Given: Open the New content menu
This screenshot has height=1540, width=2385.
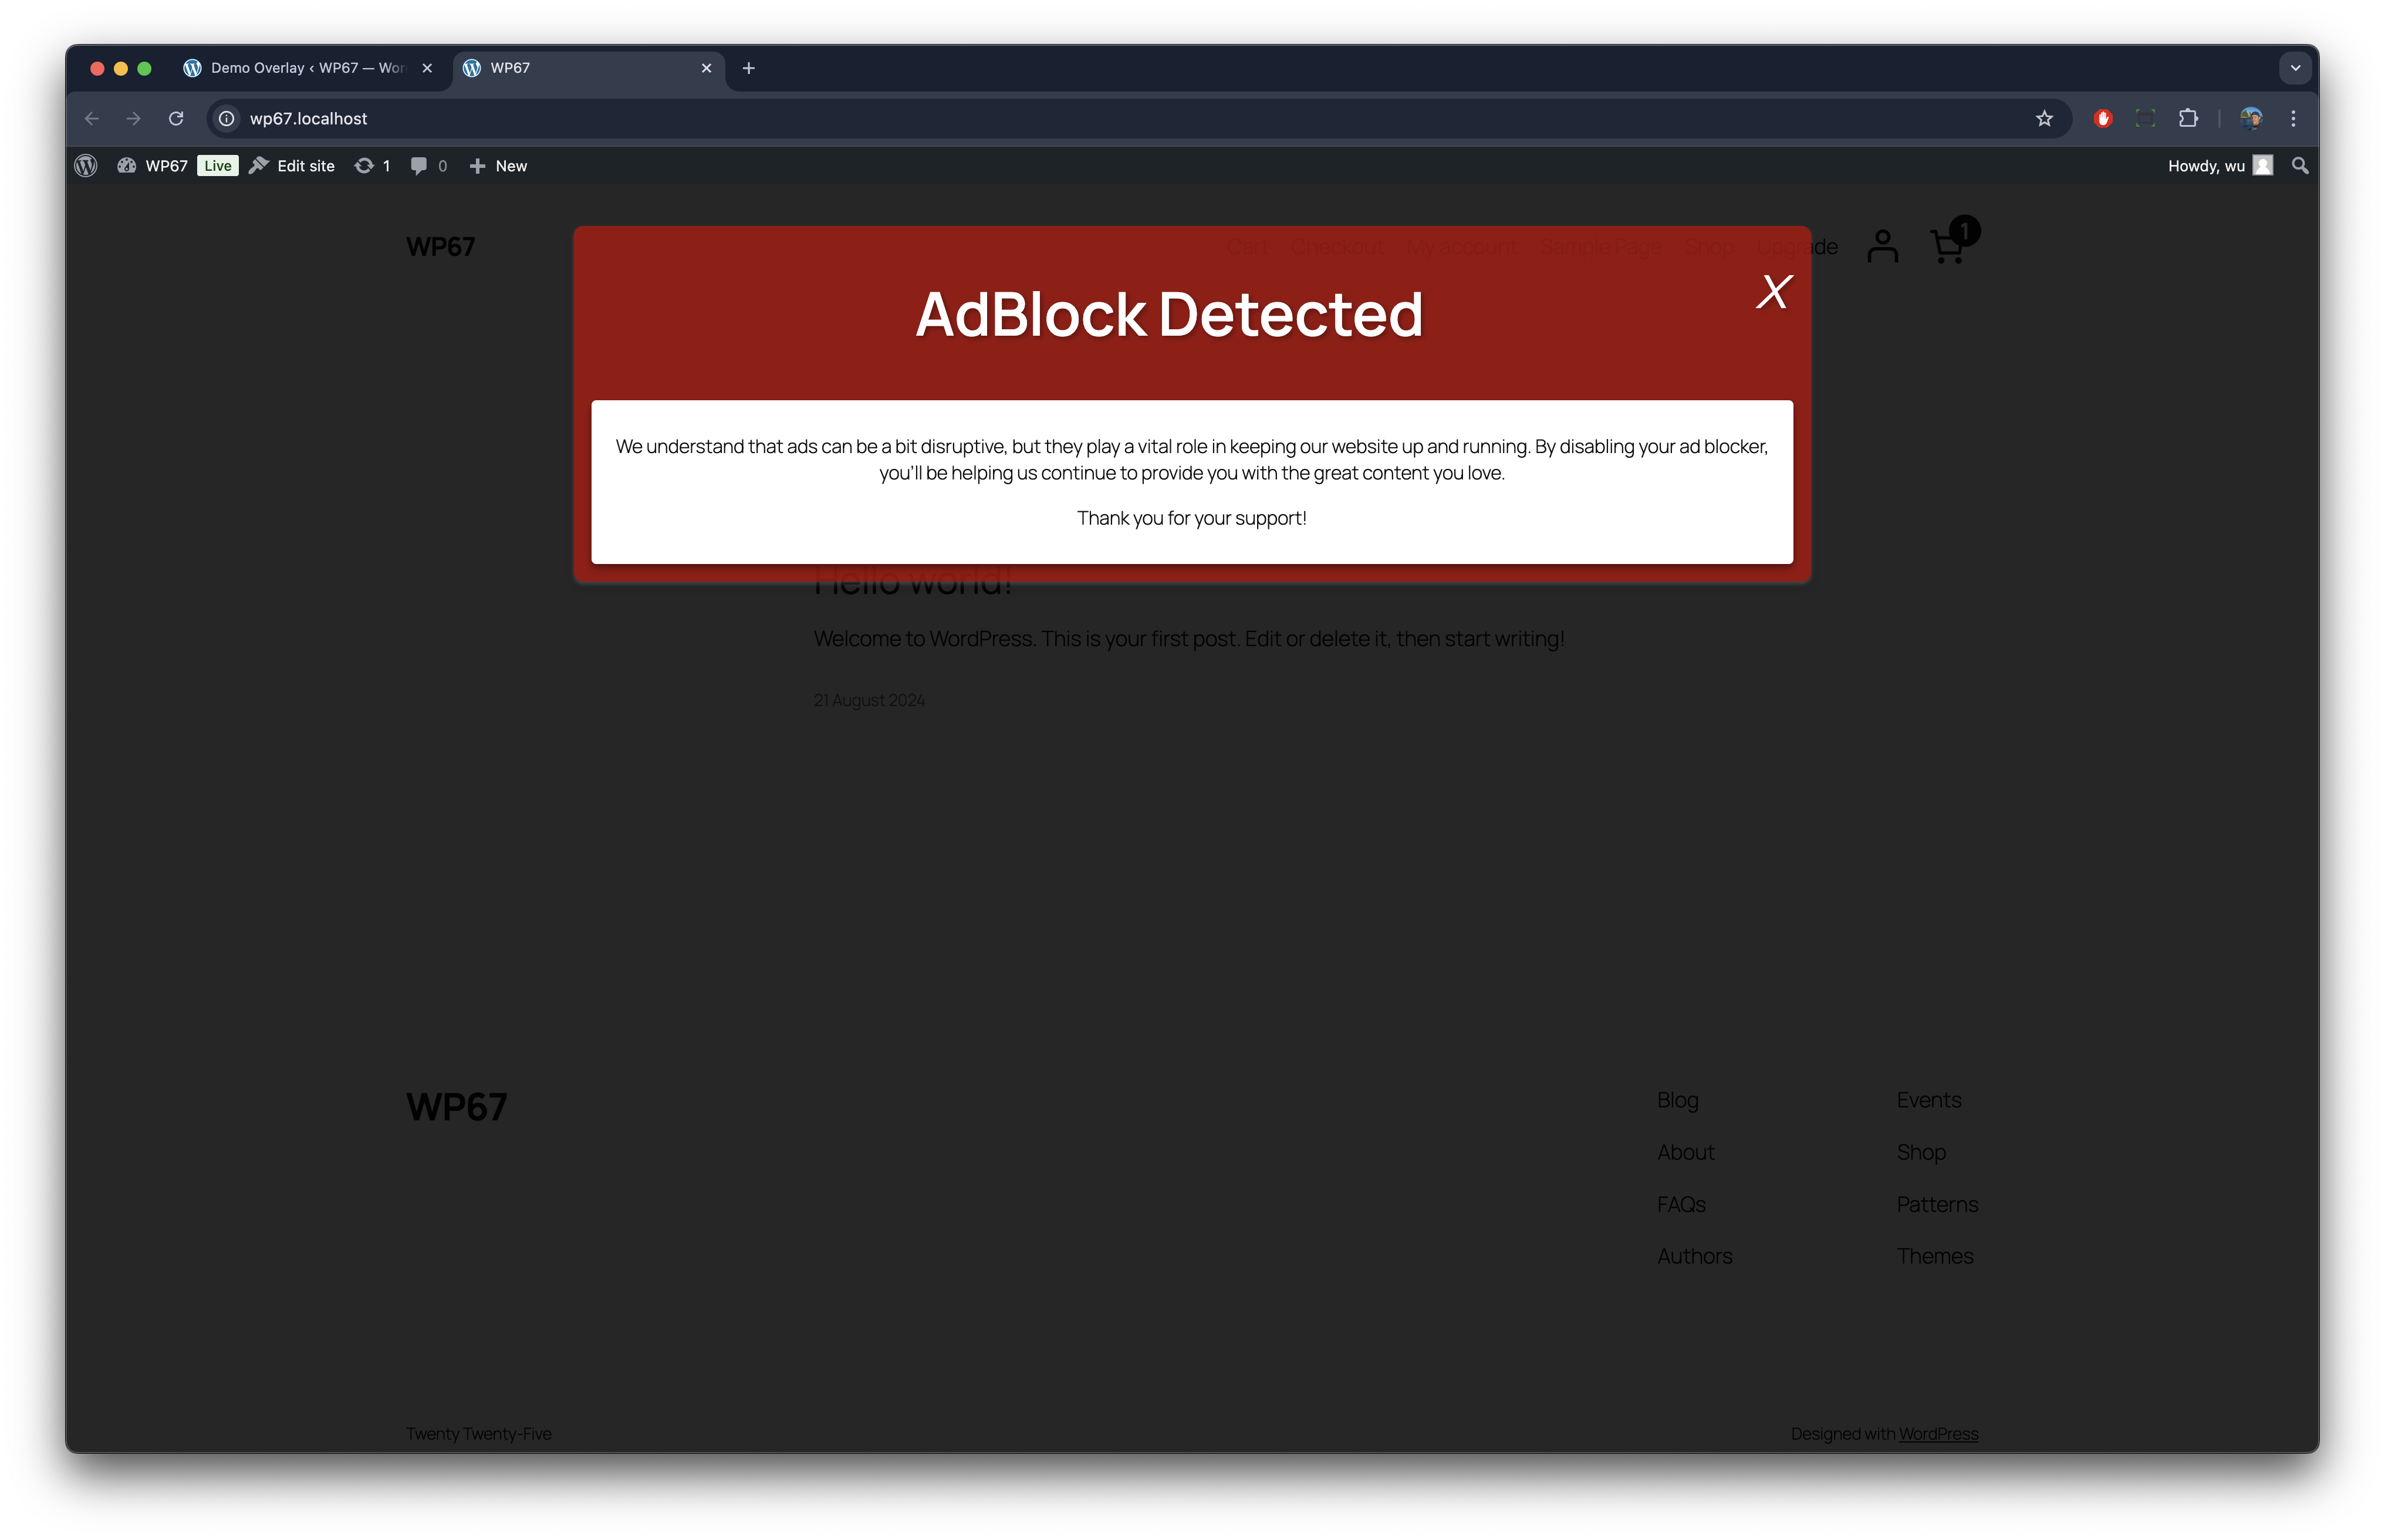Looking at the screenshot, I should tap(498, 166).
